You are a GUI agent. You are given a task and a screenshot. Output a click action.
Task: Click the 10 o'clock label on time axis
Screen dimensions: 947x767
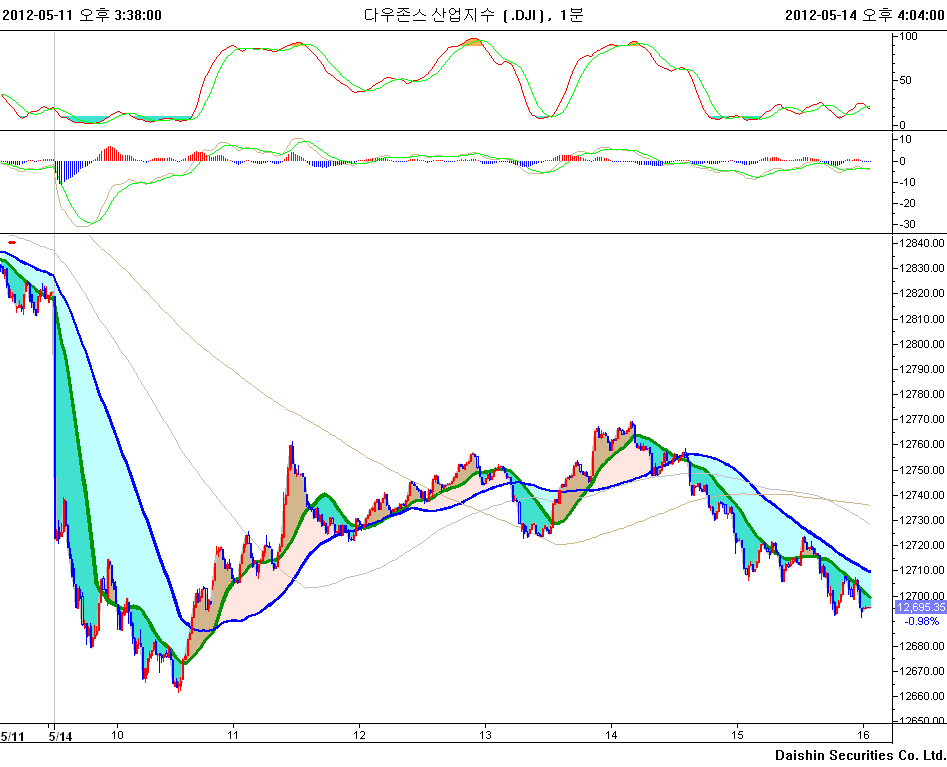coord(117,736)
